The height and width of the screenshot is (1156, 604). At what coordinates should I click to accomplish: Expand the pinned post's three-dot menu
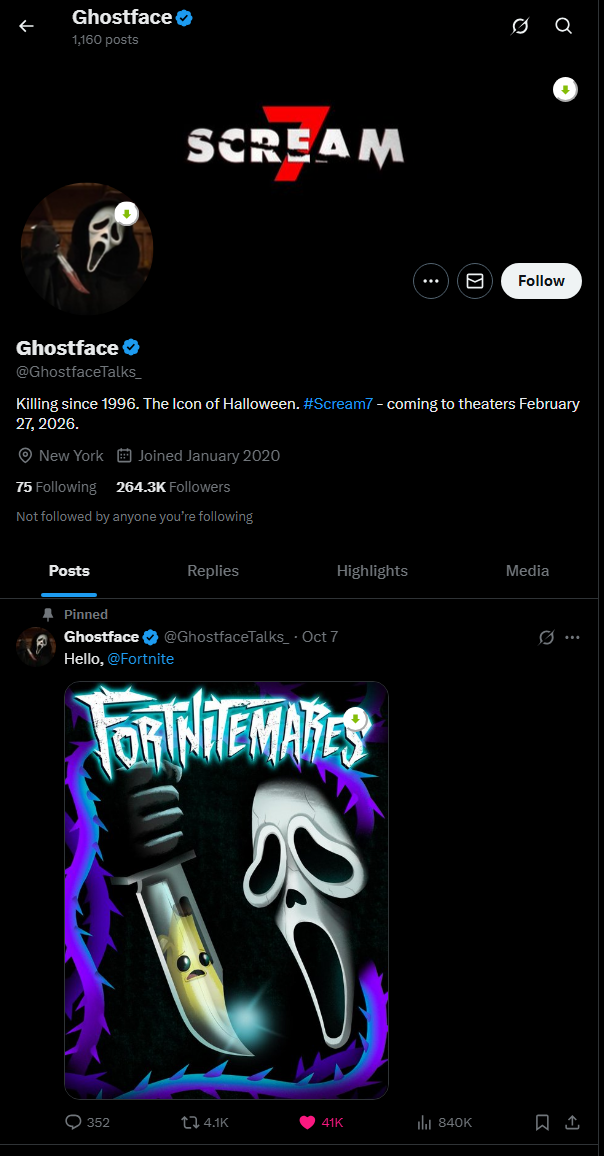click(x=572, y=637)
